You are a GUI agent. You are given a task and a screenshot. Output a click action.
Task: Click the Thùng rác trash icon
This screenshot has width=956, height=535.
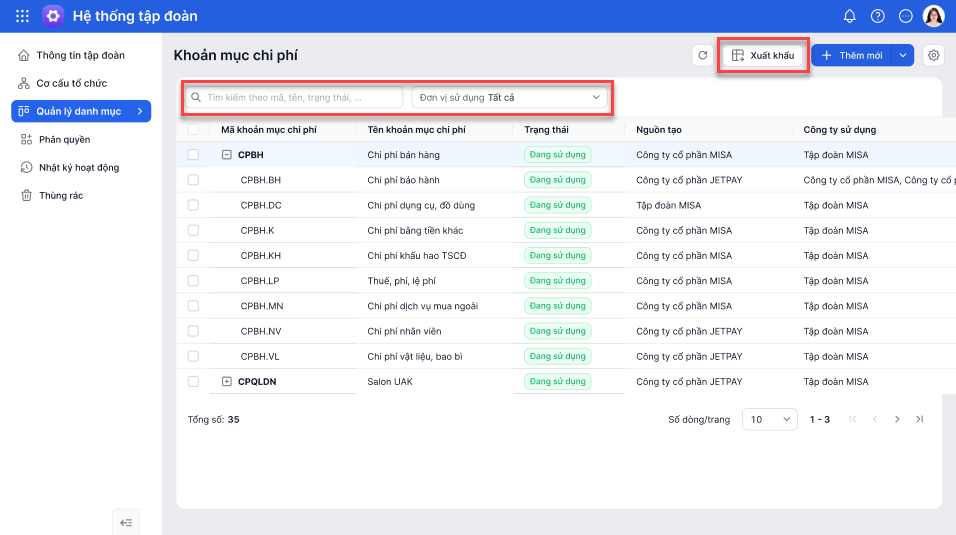tap(26, 195)
